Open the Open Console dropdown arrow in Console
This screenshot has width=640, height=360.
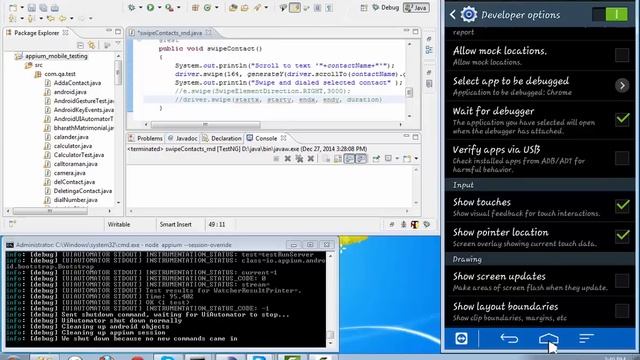click(416, 158)
